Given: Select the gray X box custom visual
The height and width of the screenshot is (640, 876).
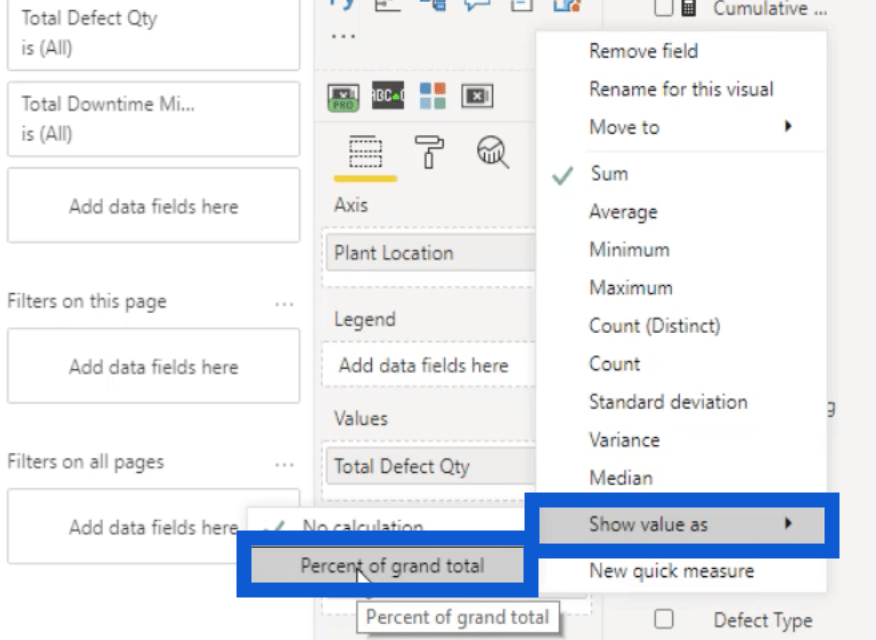Looking at the screenshot, I should coord(477,96).
